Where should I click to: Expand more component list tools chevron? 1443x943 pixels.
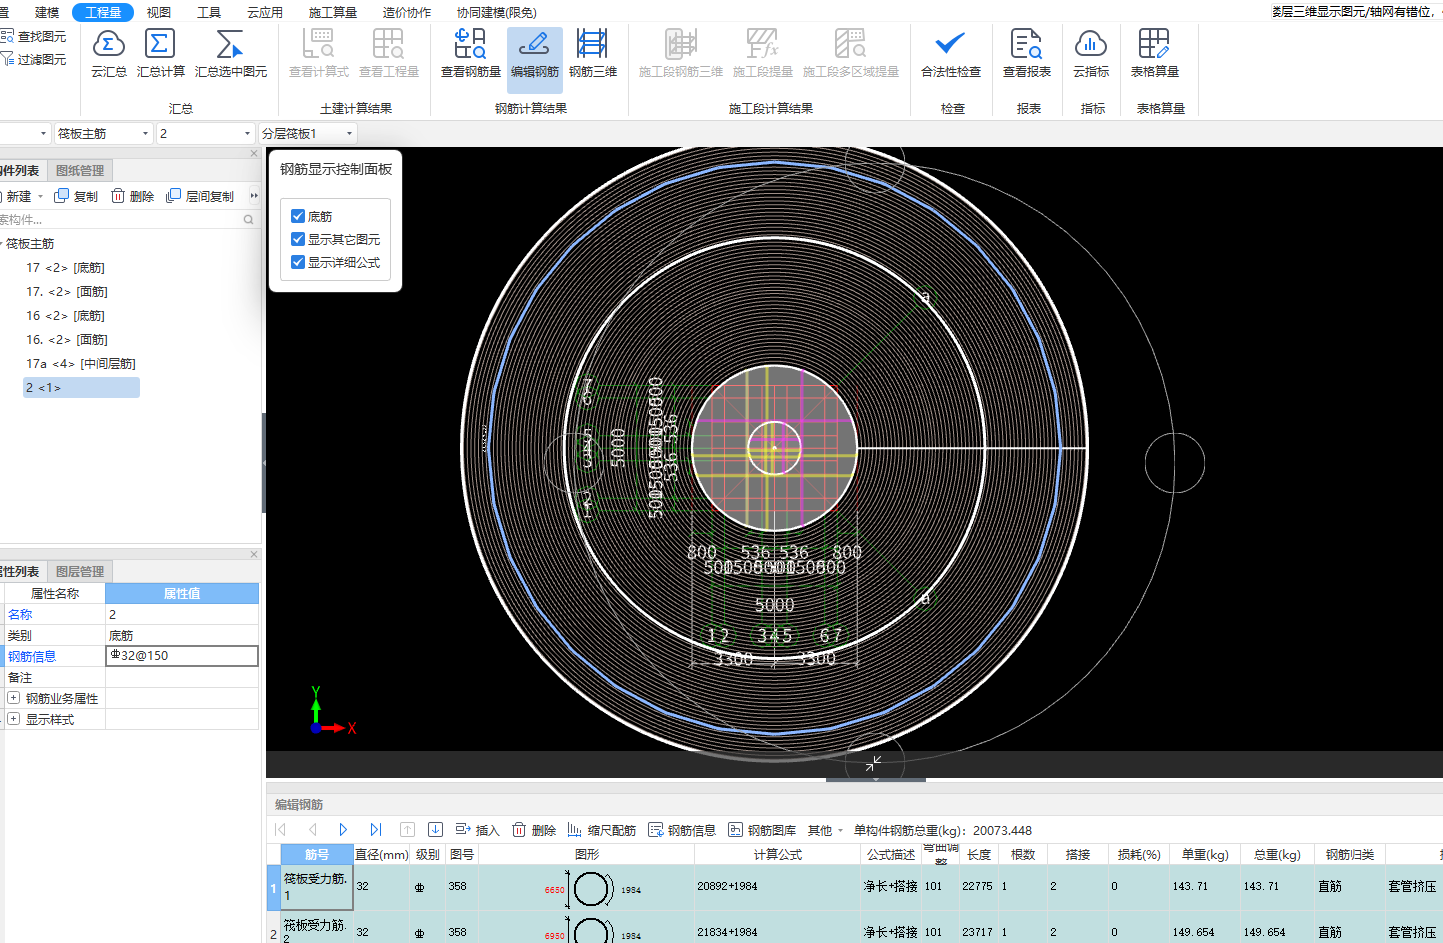pyautogui.click(x=254, y=196)
